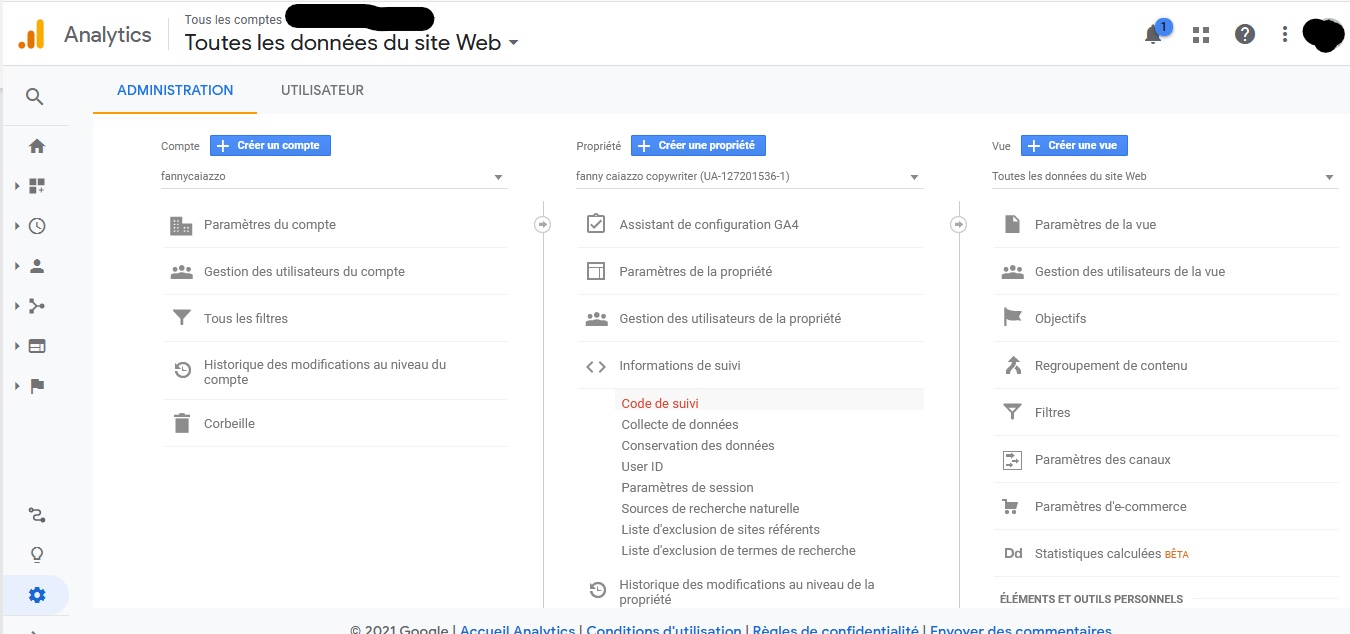Open the Realtime clock icon

37,226
